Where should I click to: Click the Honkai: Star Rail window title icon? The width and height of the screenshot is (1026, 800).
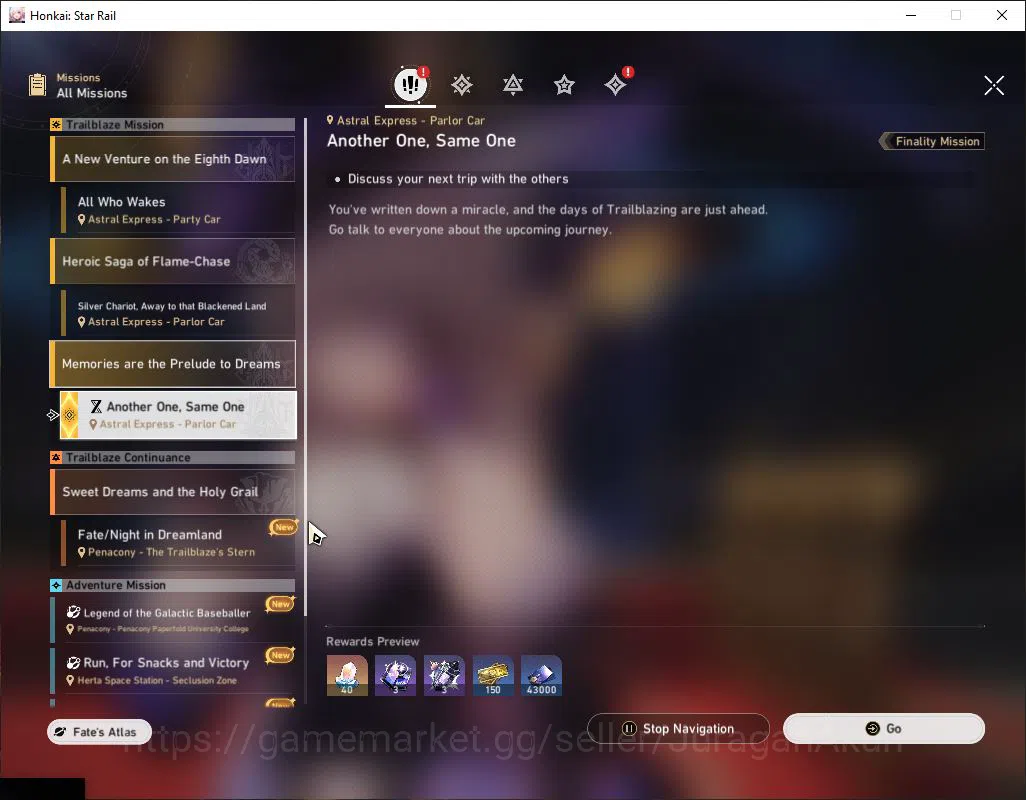point(16,15)
